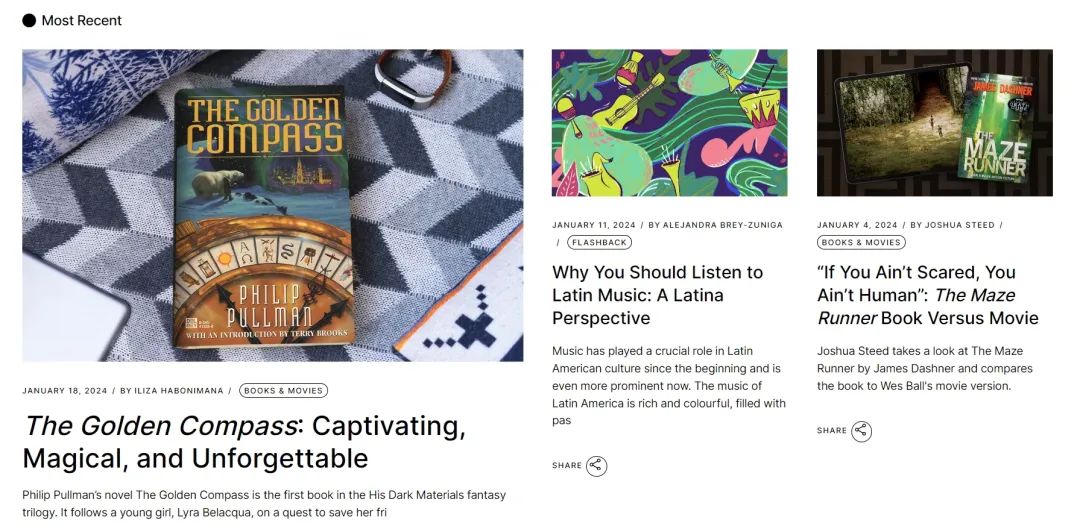Click the January 4, 2024 date
This screenshot has width=1080, height=526.
[857, 225]
